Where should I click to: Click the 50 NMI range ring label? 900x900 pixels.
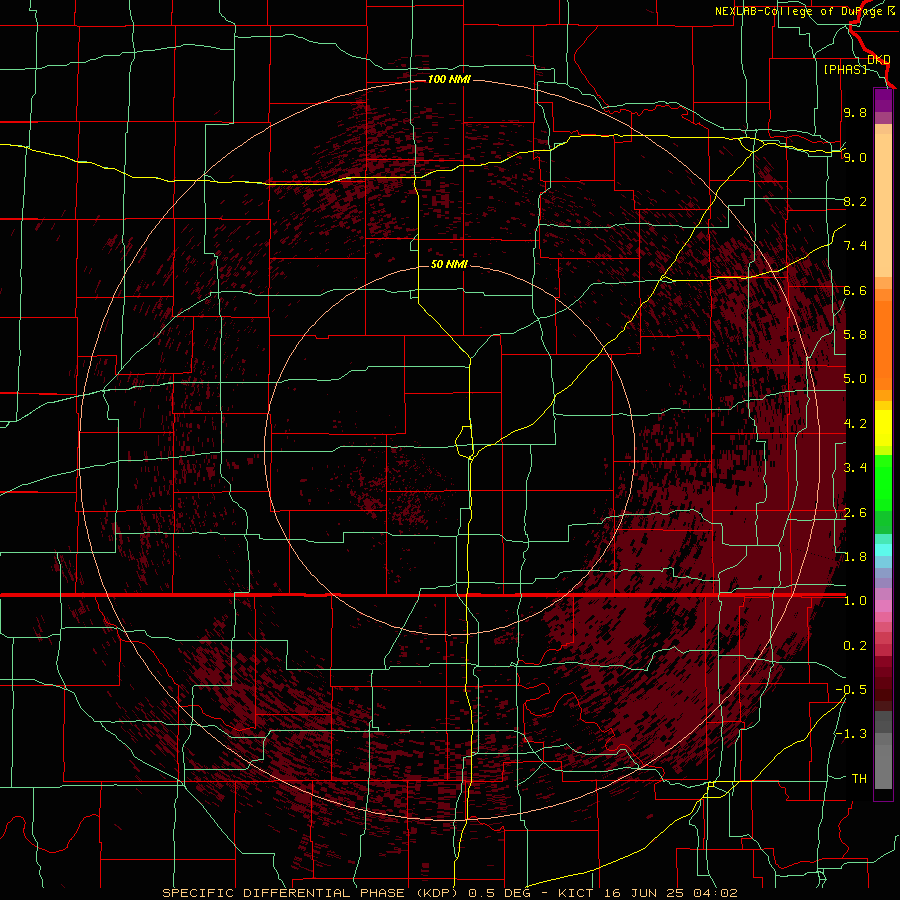(x=449, y=264)
